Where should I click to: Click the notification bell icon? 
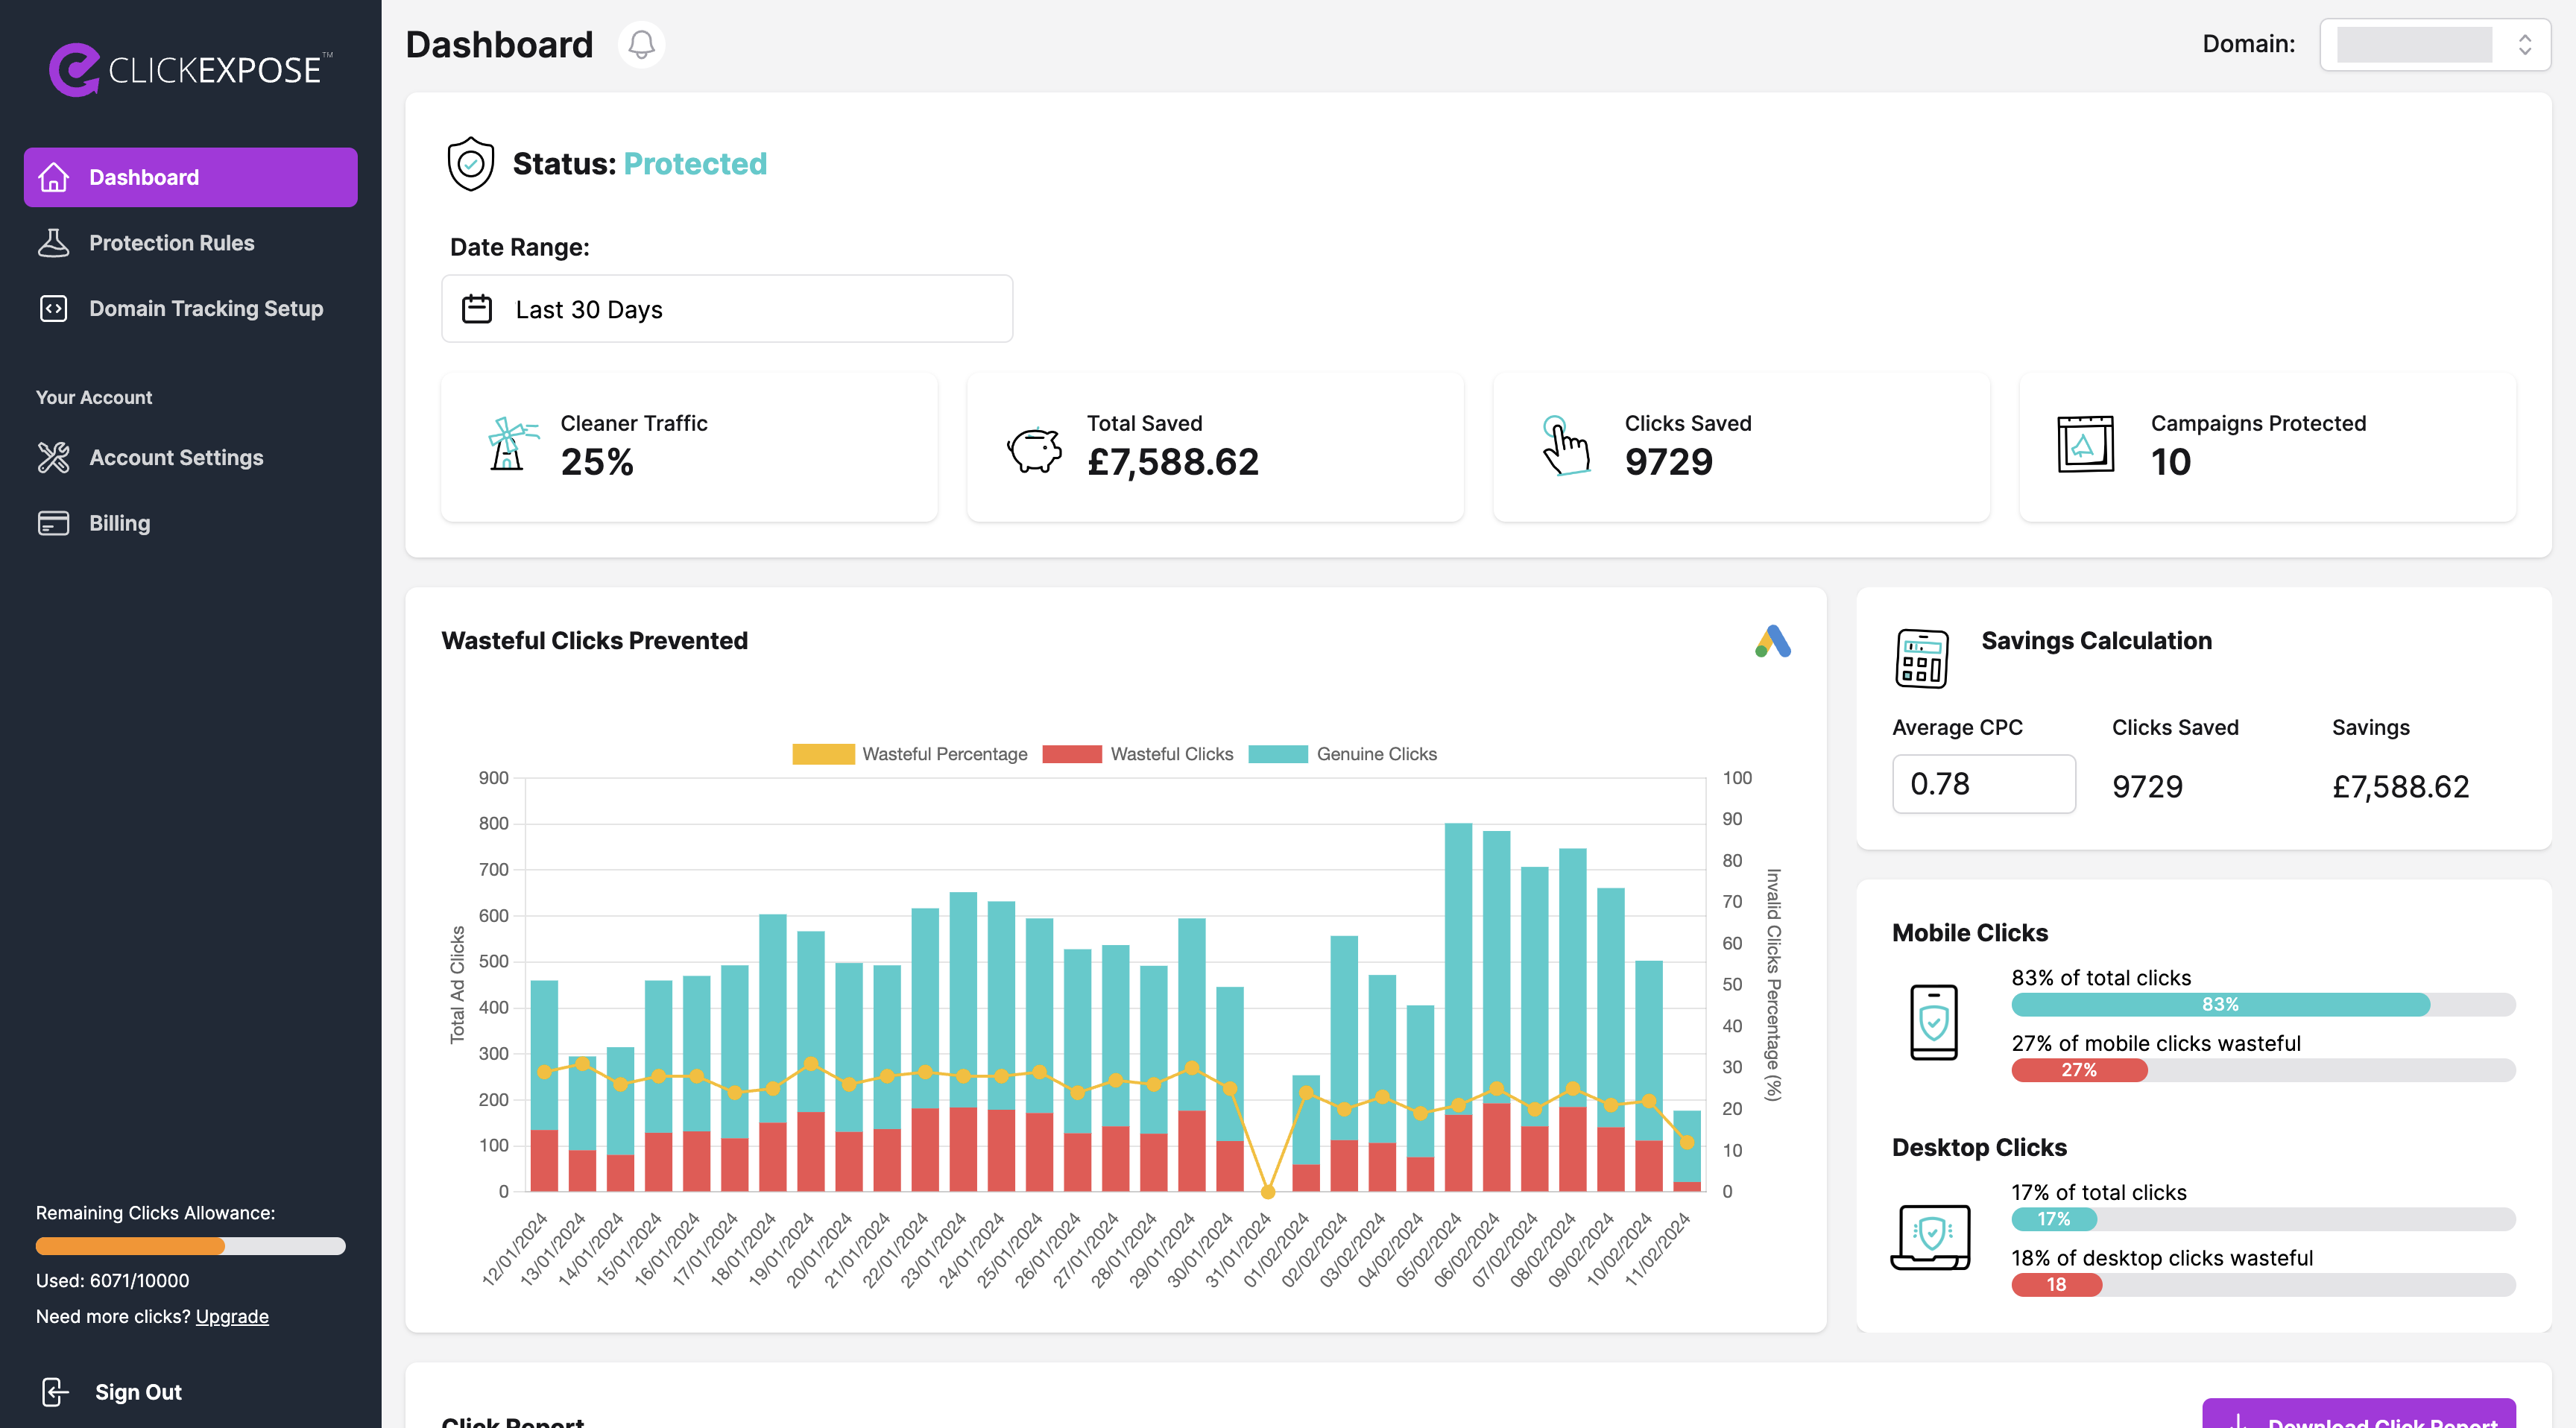[641, 45]
